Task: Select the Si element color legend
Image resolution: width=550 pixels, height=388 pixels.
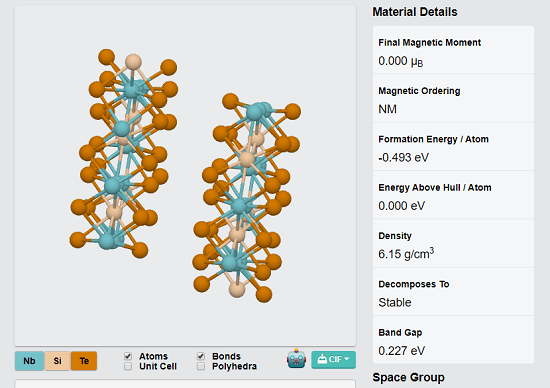Action: (58, 361)
